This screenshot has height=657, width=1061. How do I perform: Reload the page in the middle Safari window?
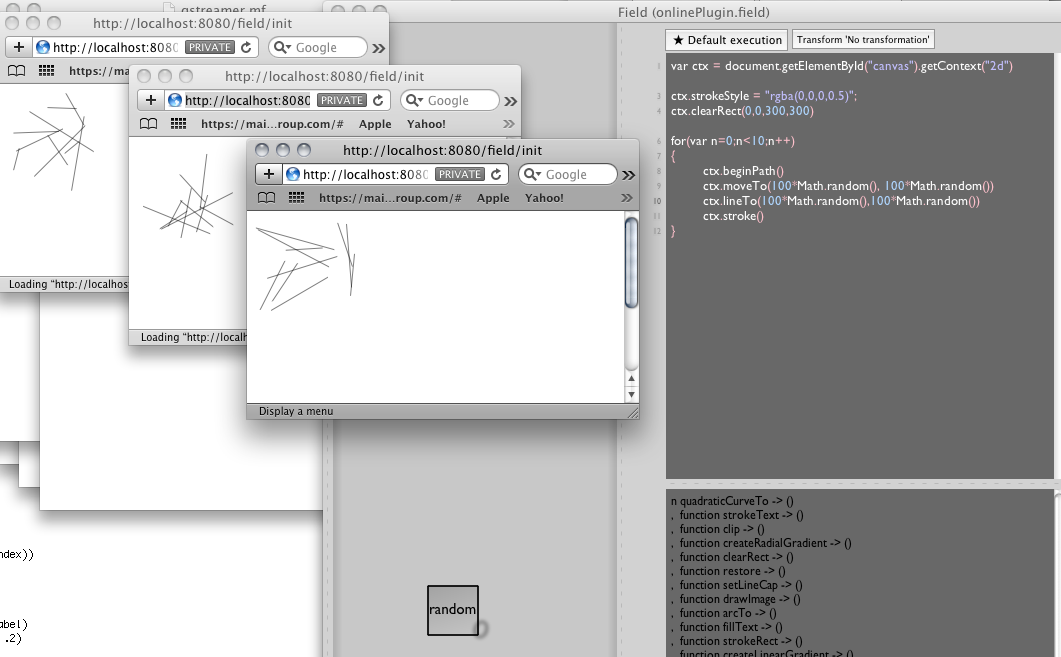(378, 100)
